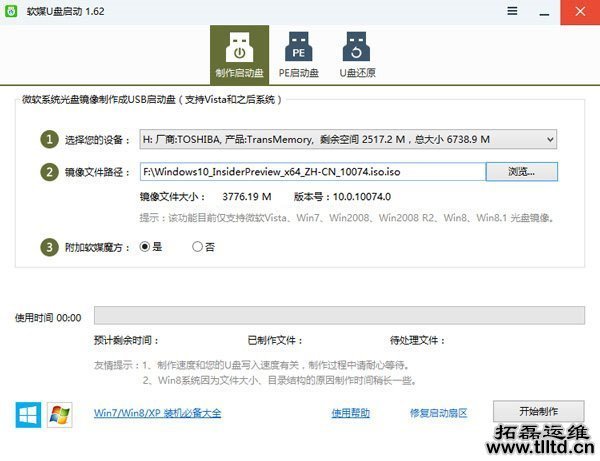Viewport: 600px width, 461px height.
Task: Click the 开始制作 button
Action: pyautogui.click(x=538, y=412)
